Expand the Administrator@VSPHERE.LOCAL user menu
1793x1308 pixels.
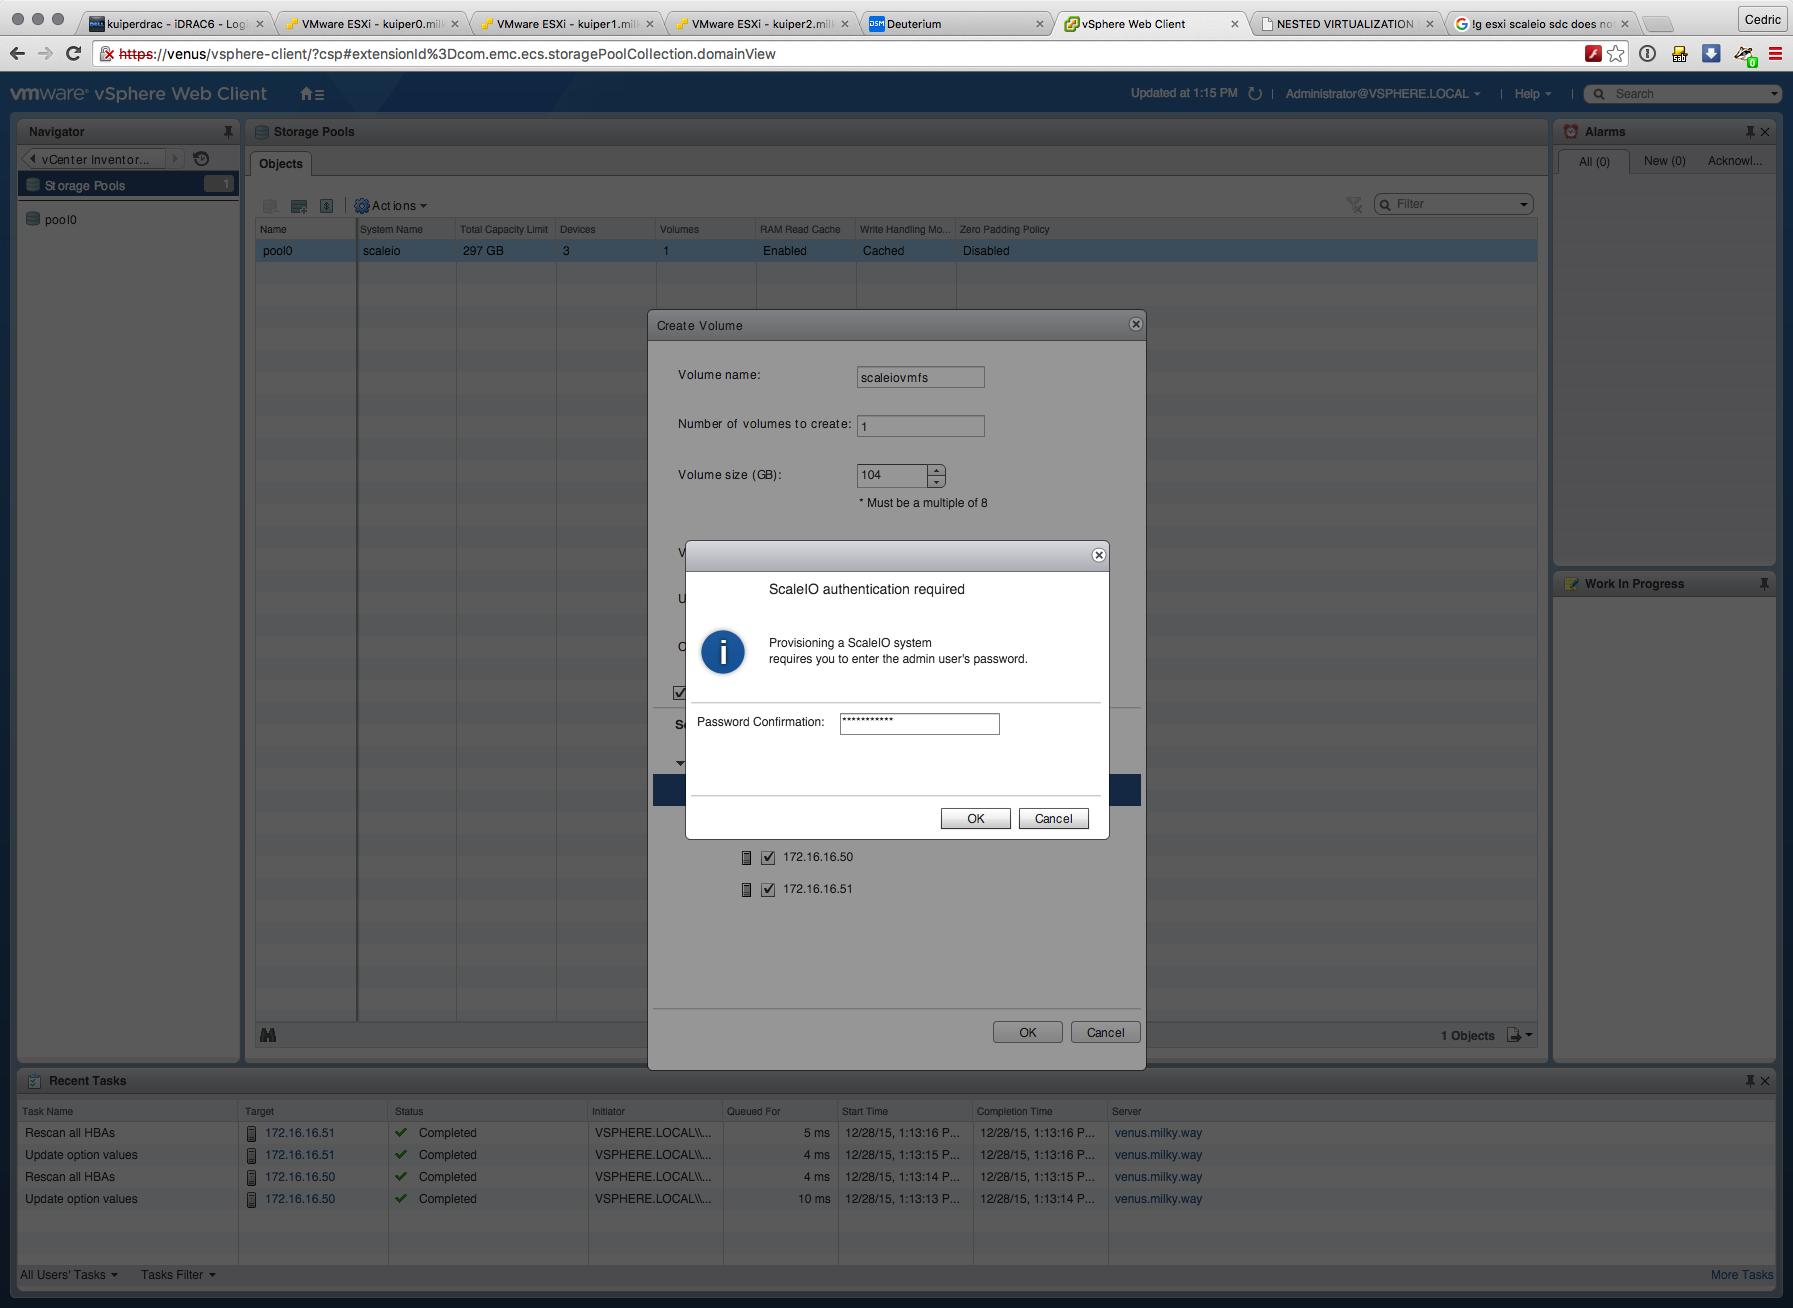1383,94
